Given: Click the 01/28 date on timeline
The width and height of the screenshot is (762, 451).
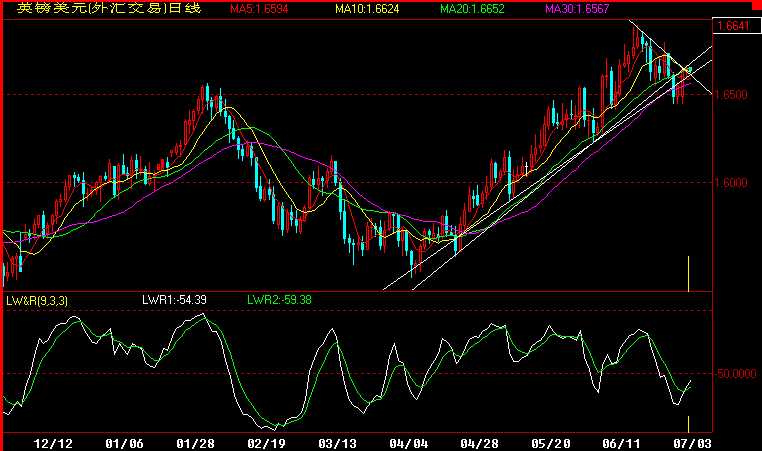Looking at the screenshot, I should click(195, 441).
